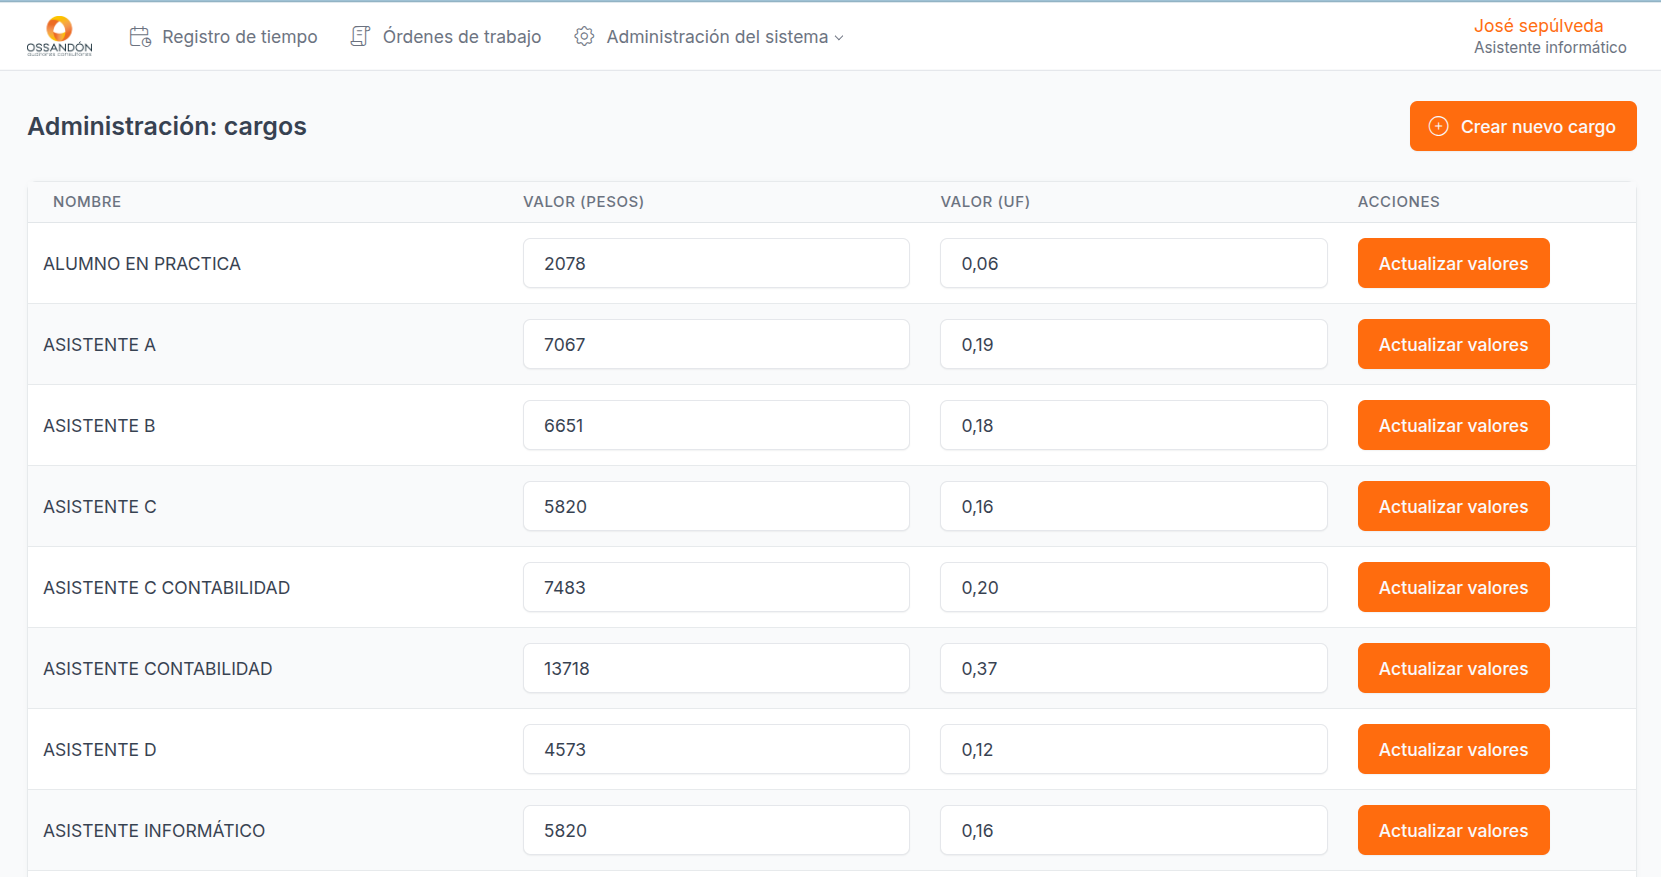Click the Asistente informático role label
1661x877 pixels.
click(1550, 48)
